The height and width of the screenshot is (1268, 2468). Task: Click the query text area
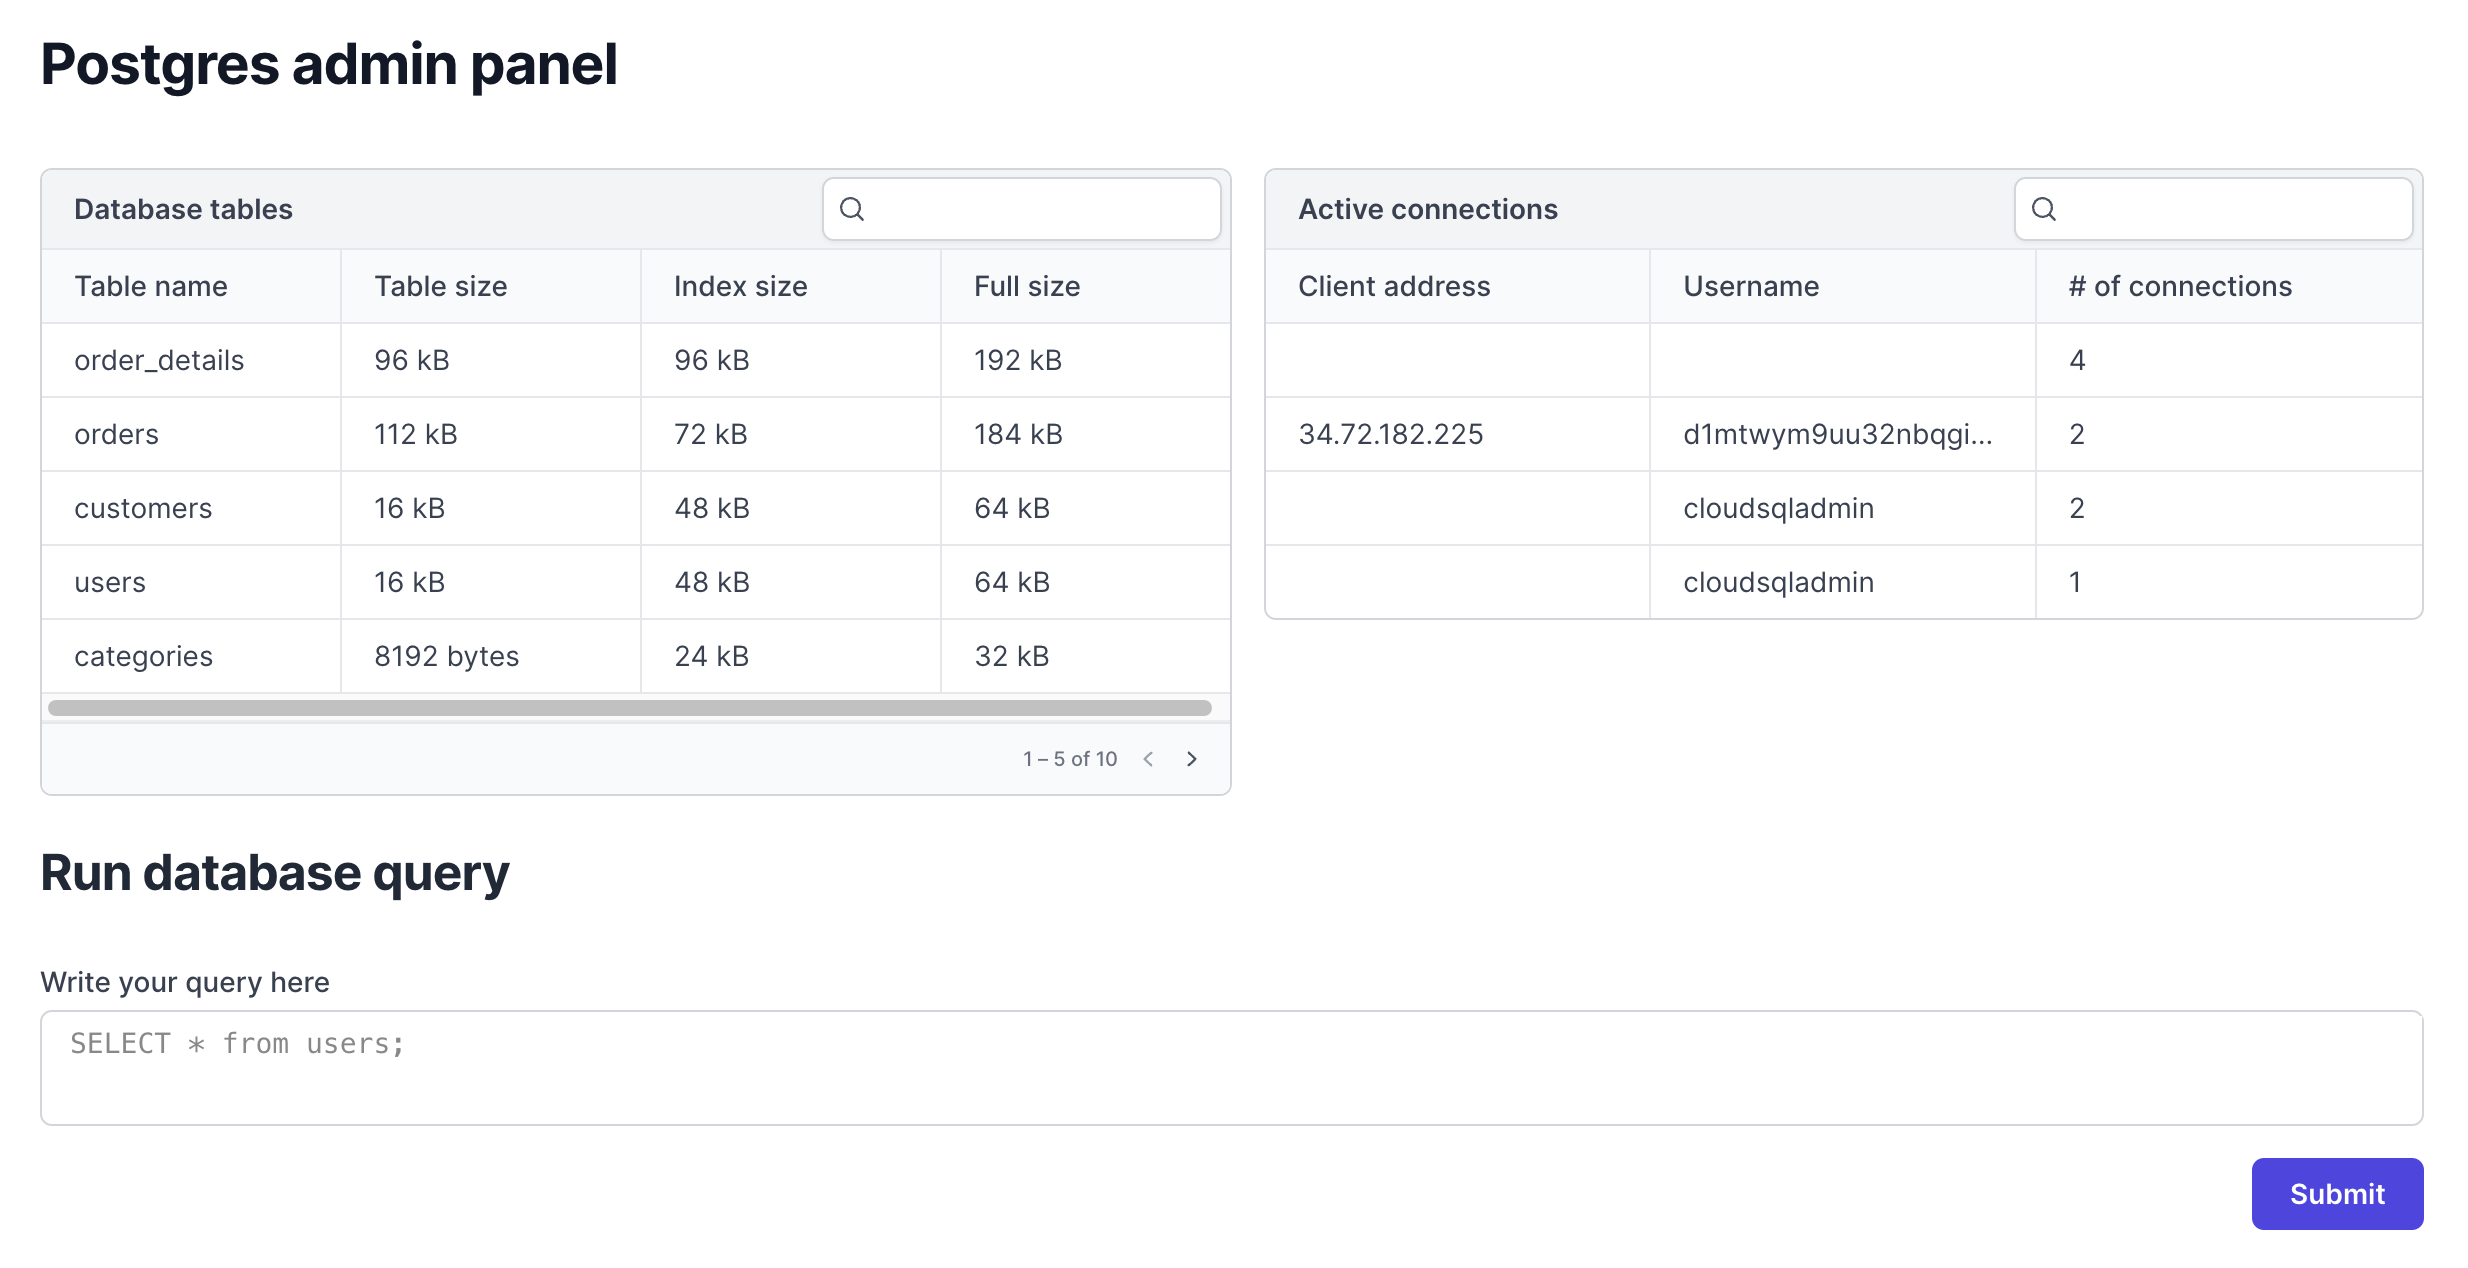tap(1231, 1067)
